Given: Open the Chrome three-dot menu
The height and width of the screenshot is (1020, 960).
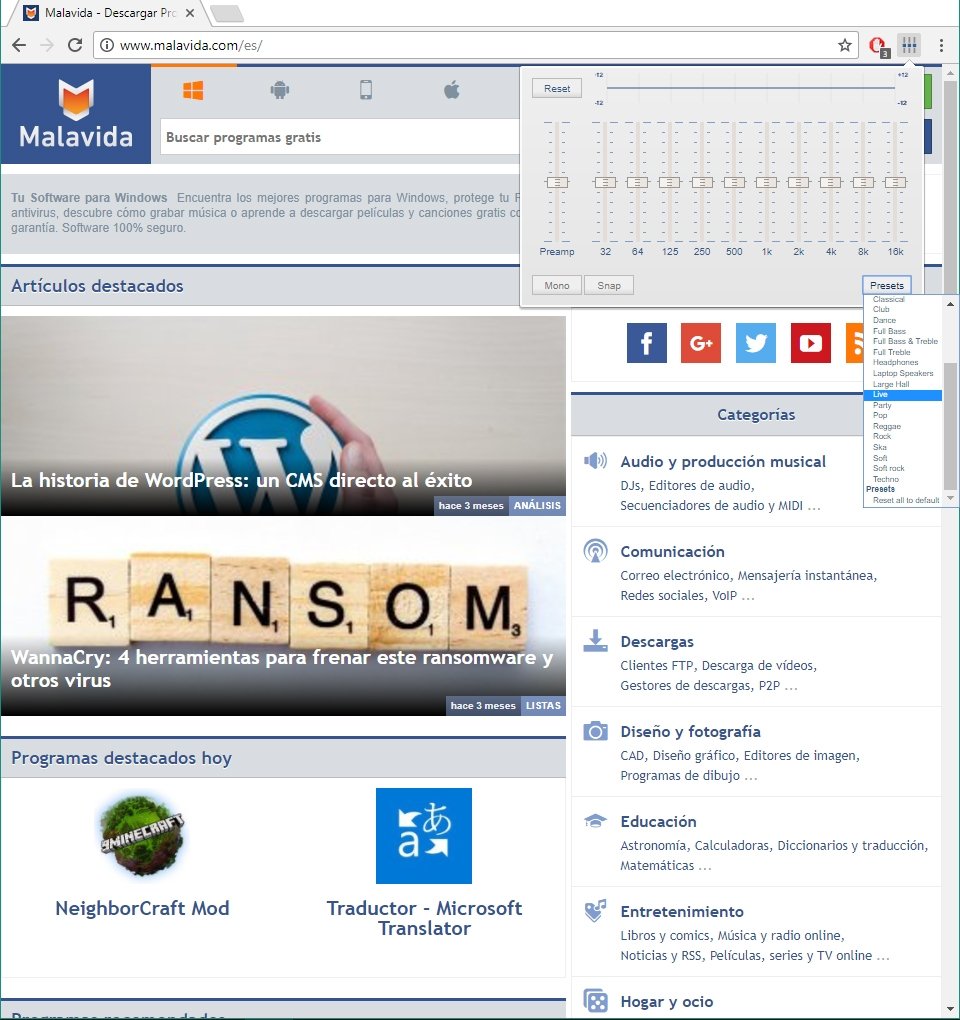Looking at the screenshot, I should [x=941, y=45].
